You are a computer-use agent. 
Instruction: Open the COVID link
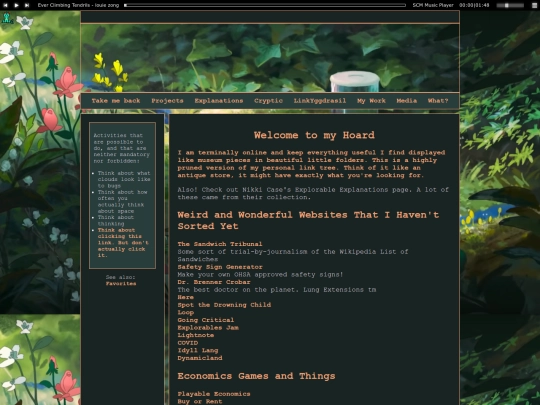coord(188,343)
